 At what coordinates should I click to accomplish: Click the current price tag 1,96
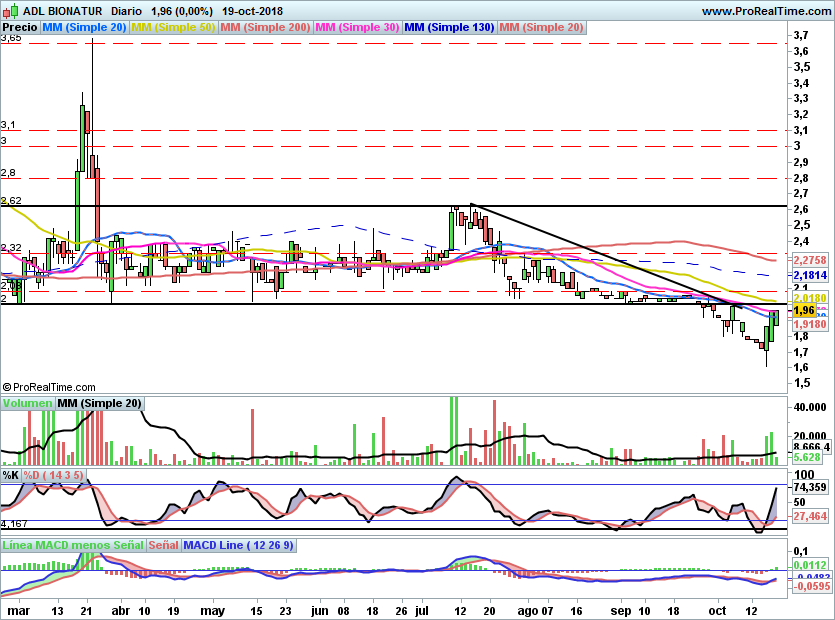point(804,310)
